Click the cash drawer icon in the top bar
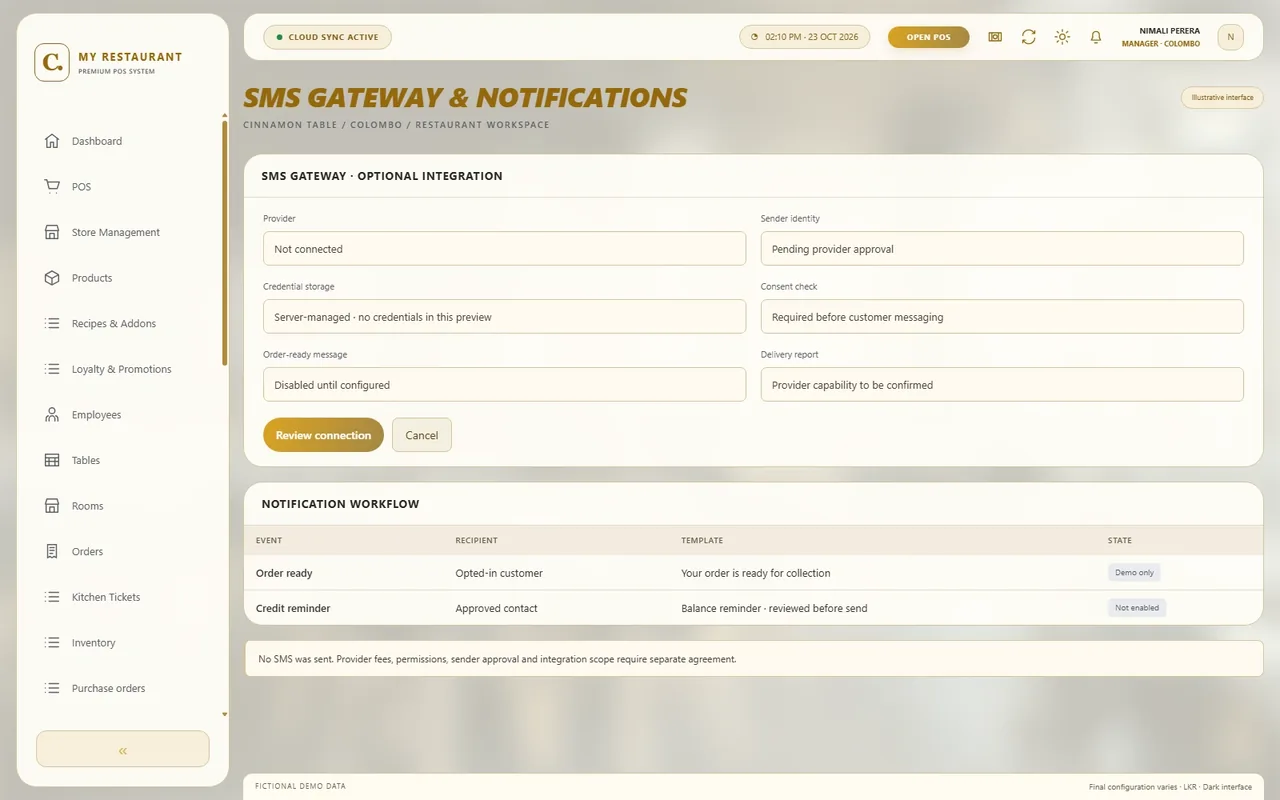This screenshot has width=1280, height=800. tap(995, 37)
